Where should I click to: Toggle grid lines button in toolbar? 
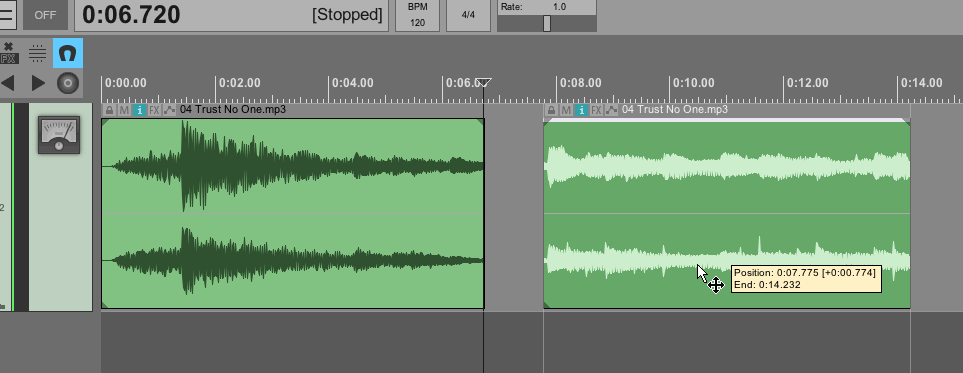[37, 53]
